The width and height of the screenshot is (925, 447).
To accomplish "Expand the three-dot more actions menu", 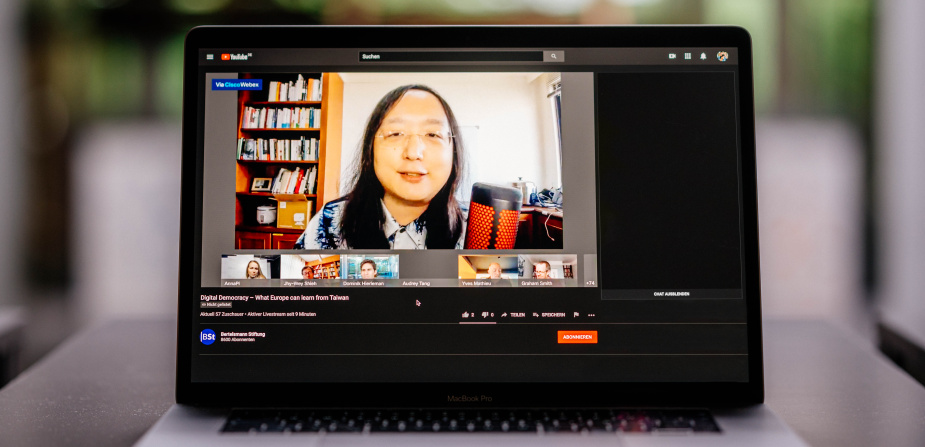I will coord(591,314).
